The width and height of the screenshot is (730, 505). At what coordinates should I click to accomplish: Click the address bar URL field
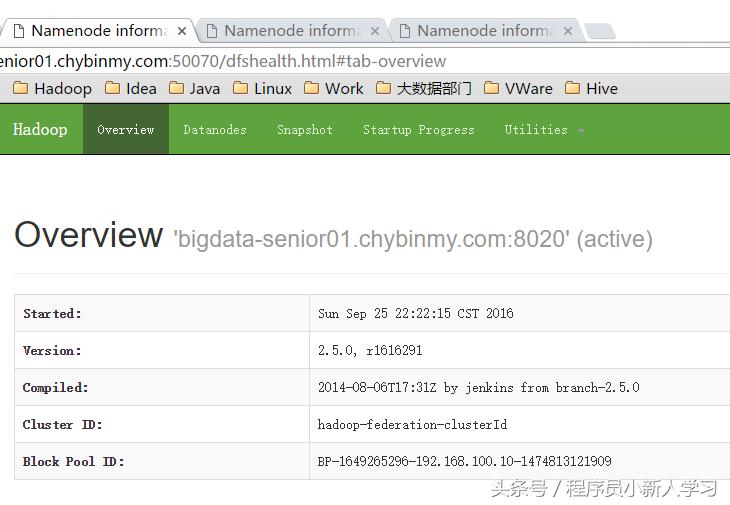300,60
